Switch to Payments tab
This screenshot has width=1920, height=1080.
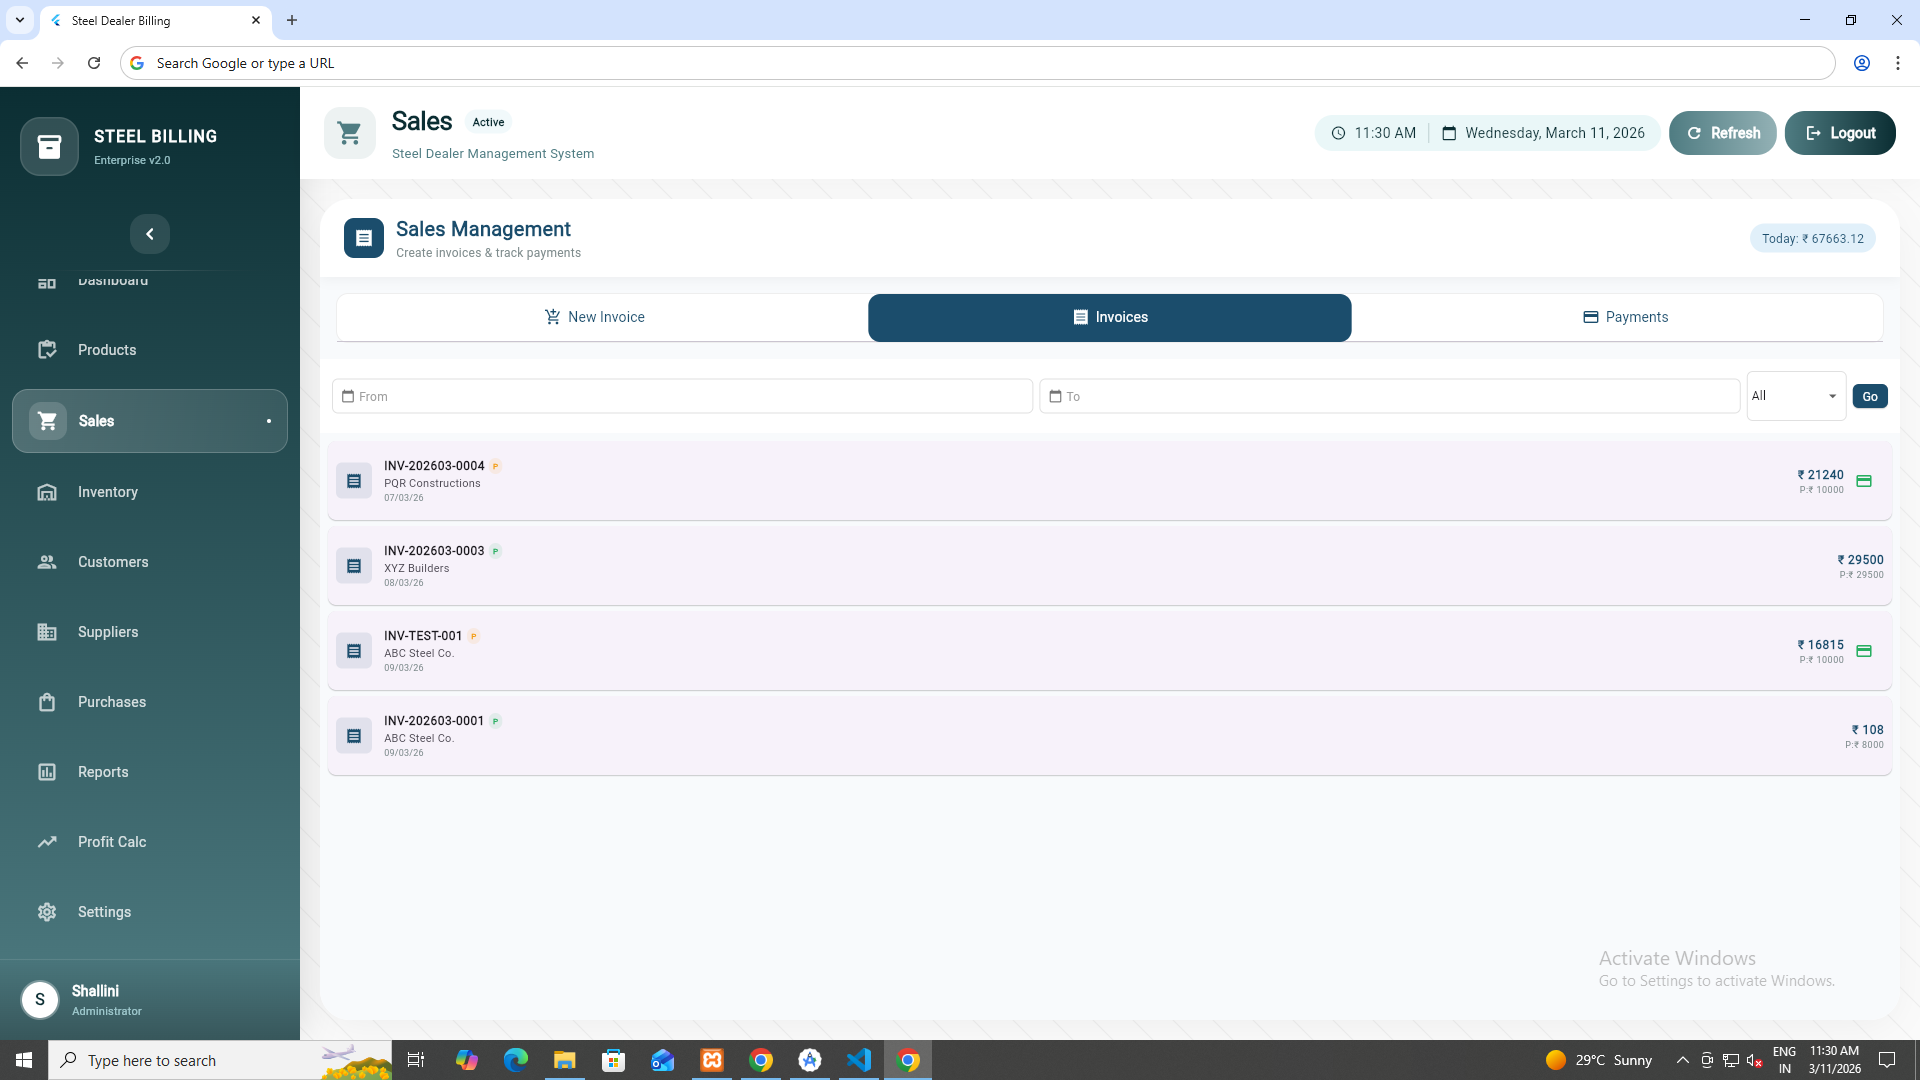(1625, 317)
